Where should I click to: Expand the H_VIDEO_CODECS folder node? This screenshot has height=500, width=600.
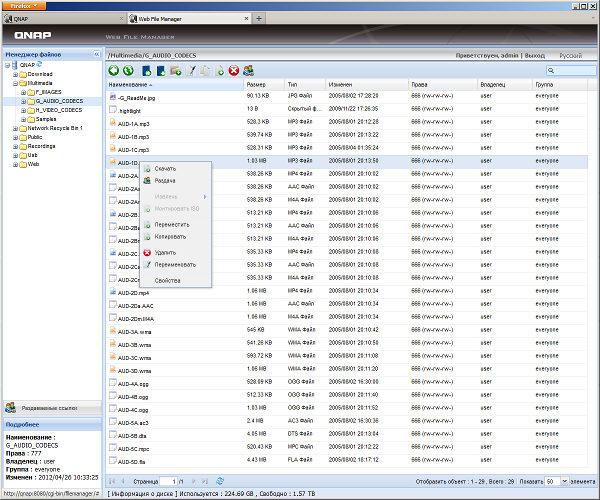(x=23, y=111)
